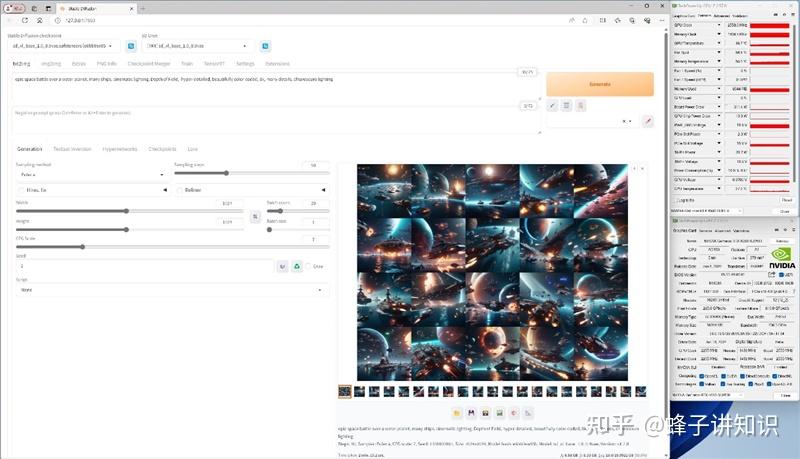The width and height of the screenshot is (800, 459).
Task: Go to browser home page icon
Action: (40, 20)
